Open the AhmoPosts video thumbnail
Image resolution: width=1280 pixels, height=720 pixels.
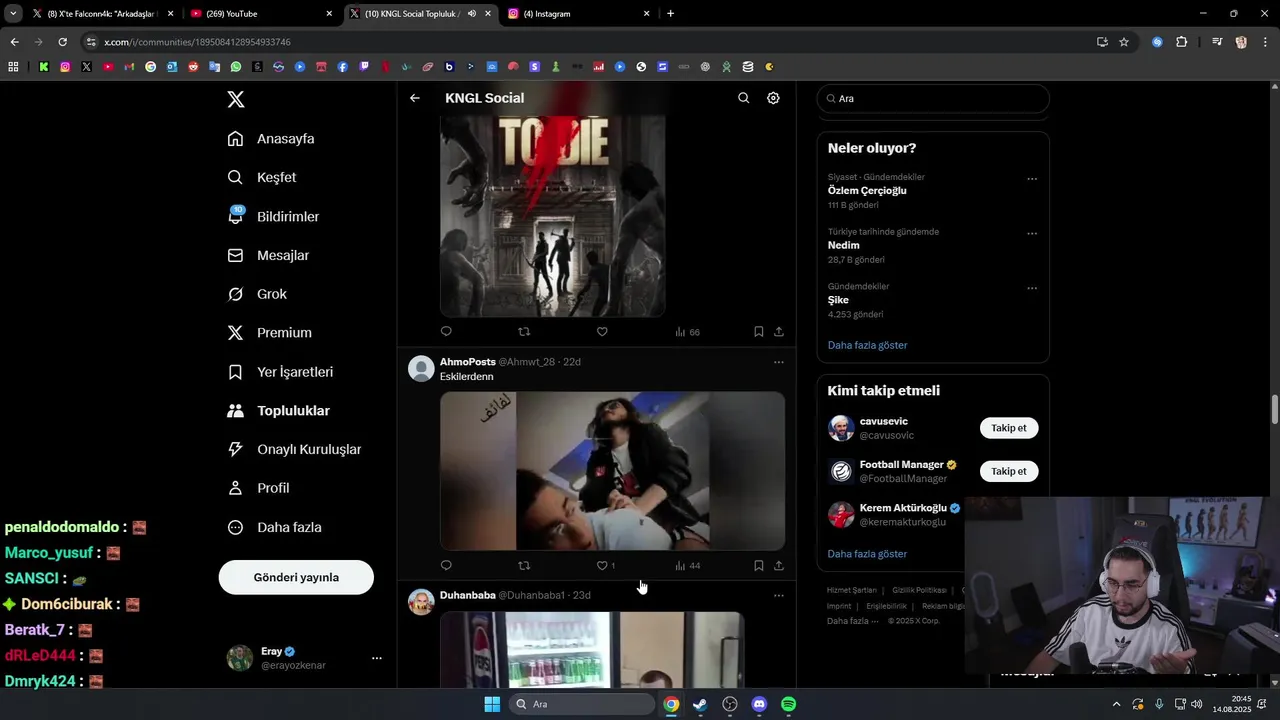coord(612,471)
